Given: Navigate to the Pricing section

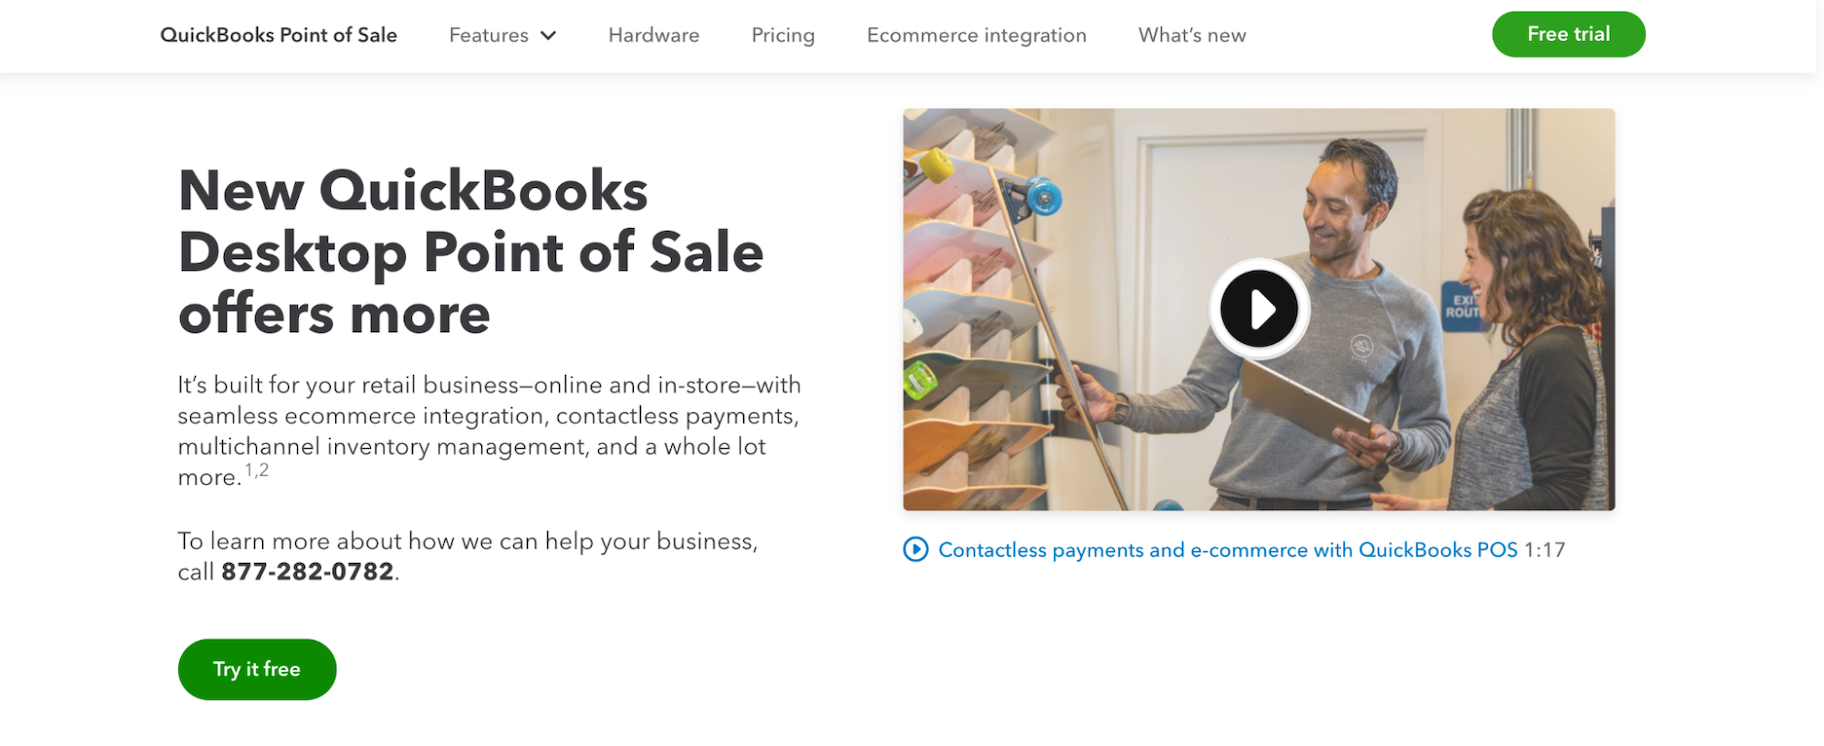Looking at the screenshot, I should point(782,35).
